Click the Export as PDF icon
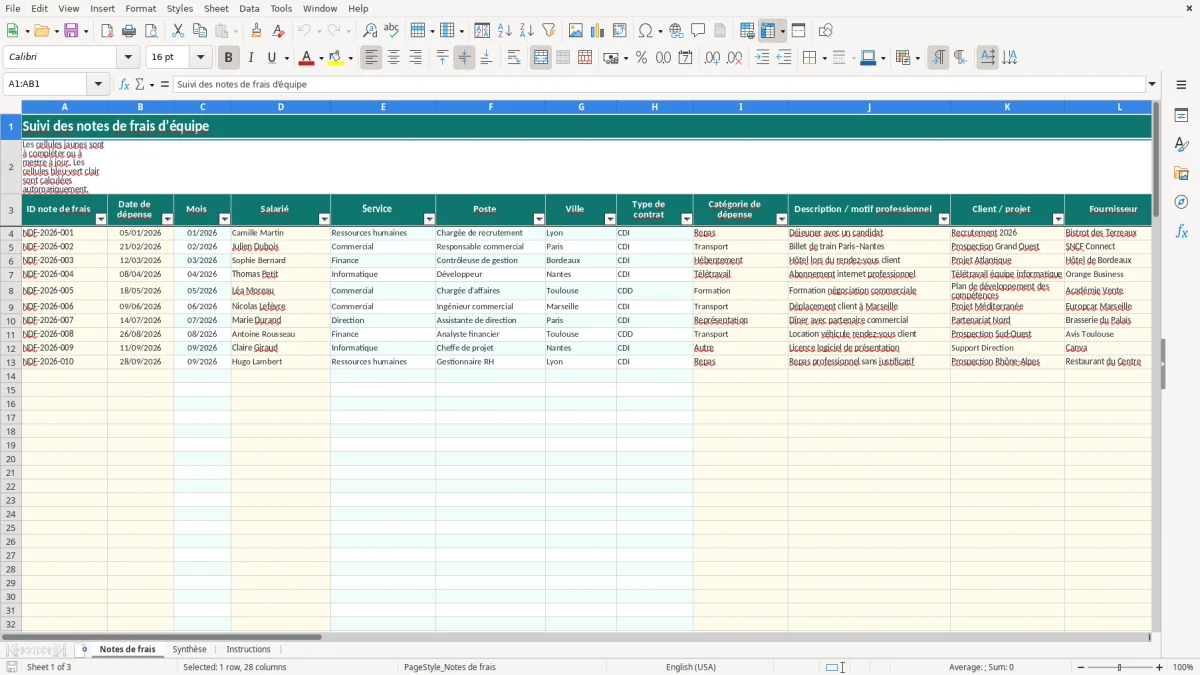 click(x=107, y=31)
